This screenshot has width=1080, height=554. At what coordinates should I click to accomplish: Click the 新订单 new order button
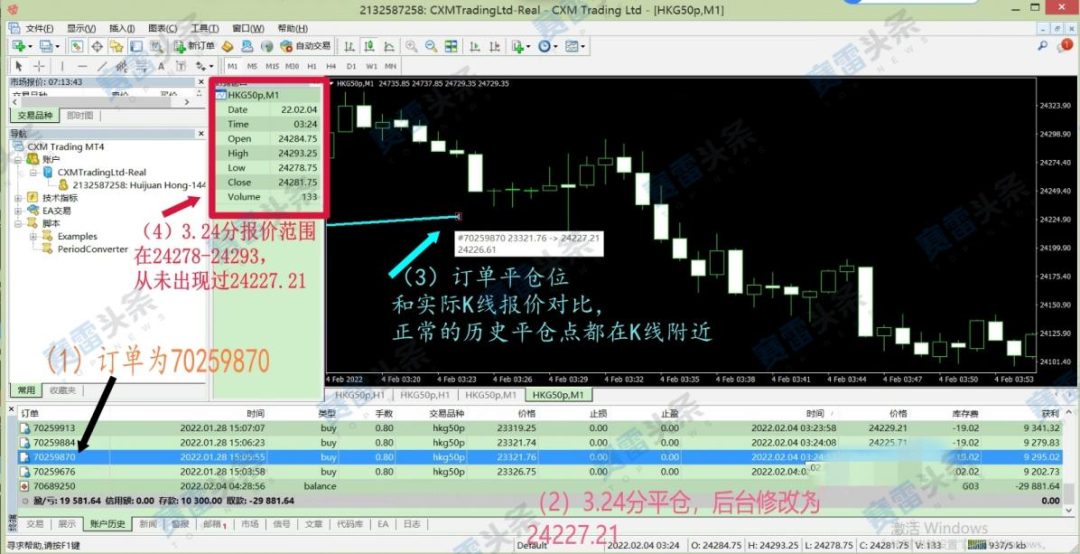194,46
